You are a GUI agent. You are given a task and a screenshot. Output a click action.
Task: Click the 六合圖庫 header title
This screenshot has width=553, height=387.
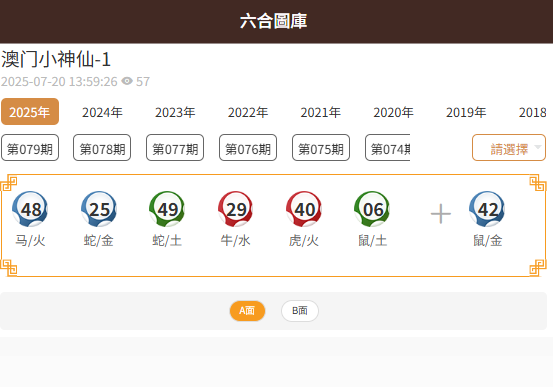(273, 21)
